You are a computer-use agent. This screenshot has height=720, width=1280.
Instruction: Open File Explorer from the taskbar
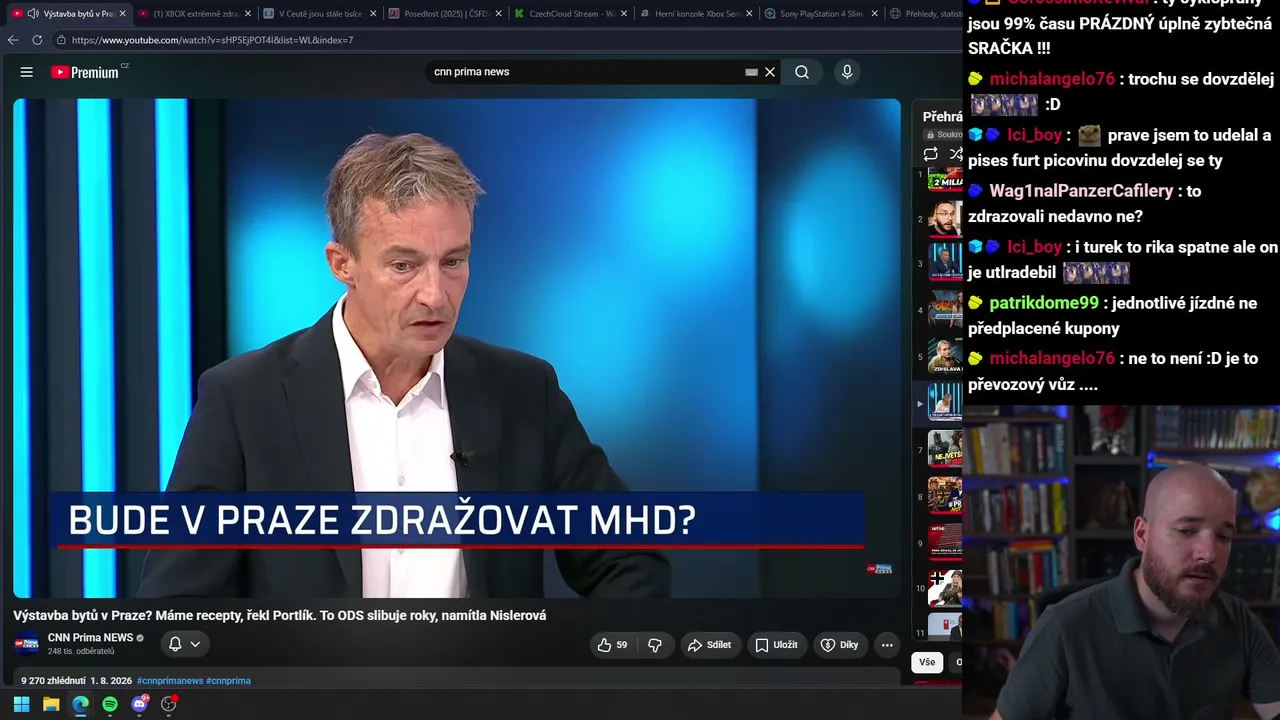pos(51,704)
